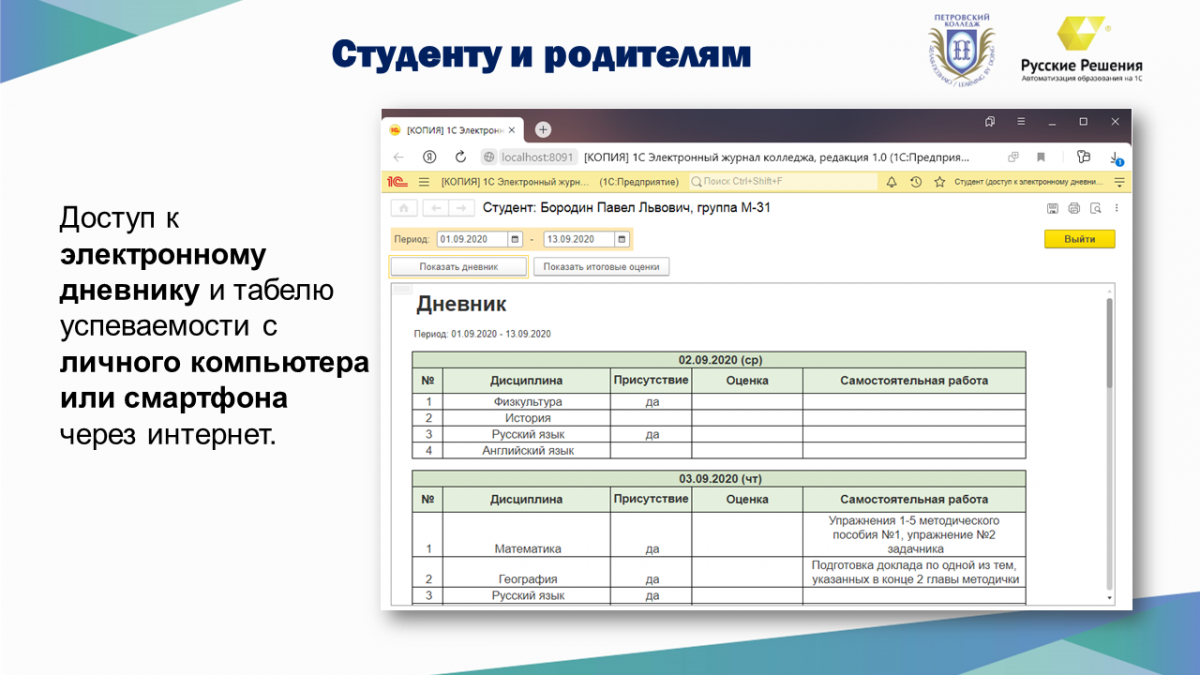The image size is (1200, 675).
Task: Click the 1C home page button
Action: tap(403, 208)
